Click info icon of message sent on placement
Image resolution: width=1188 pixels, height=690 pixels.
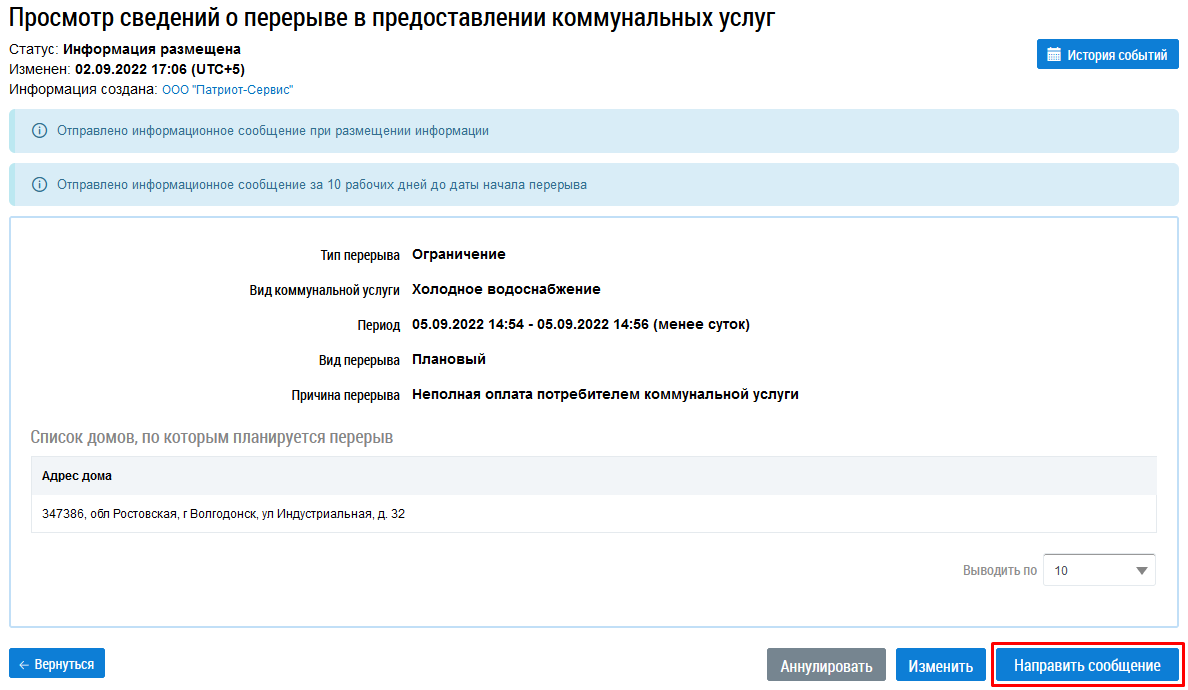(x=39, y=130)
